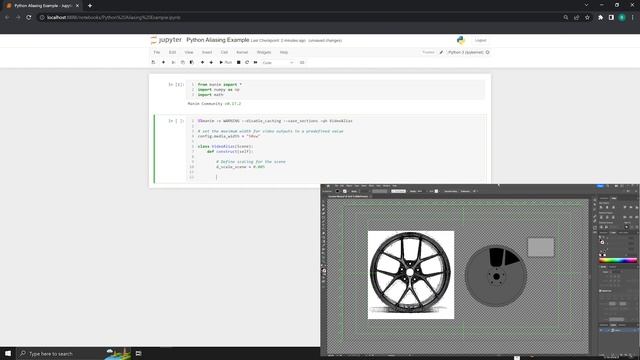Open the Edit menu in Jupyter
The image size is (640, 360).
point(172,52)
